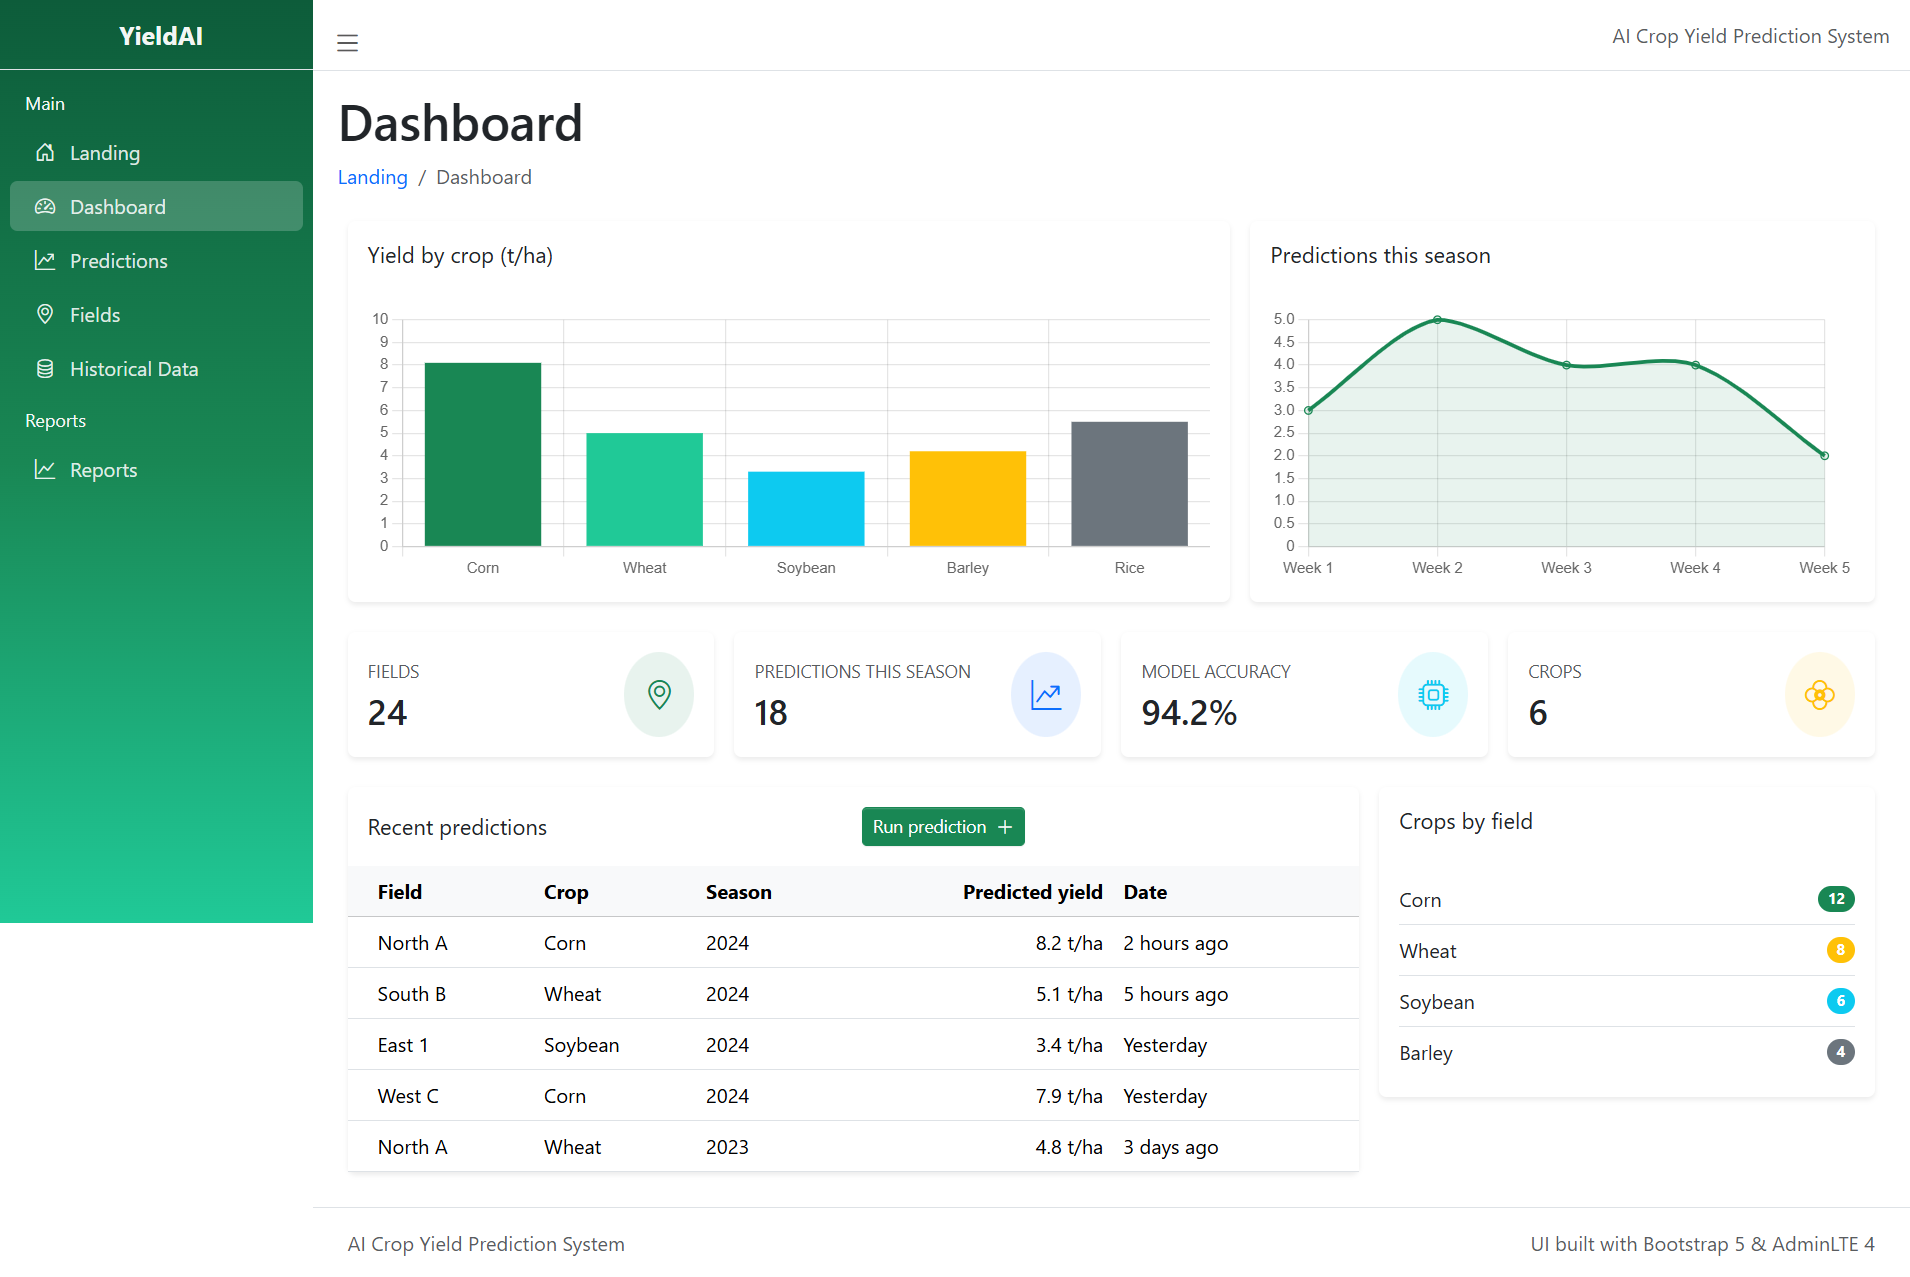Click the Week 2 peak data point
This screenshot has width=1910, height=1277.
tap(1437, 320)
